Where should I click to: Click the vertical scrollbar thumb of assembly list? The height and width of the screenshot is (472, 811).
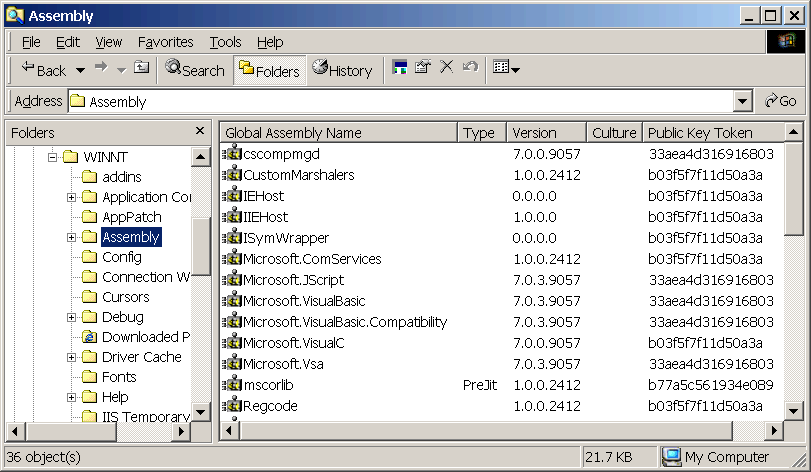click(793, 189)
